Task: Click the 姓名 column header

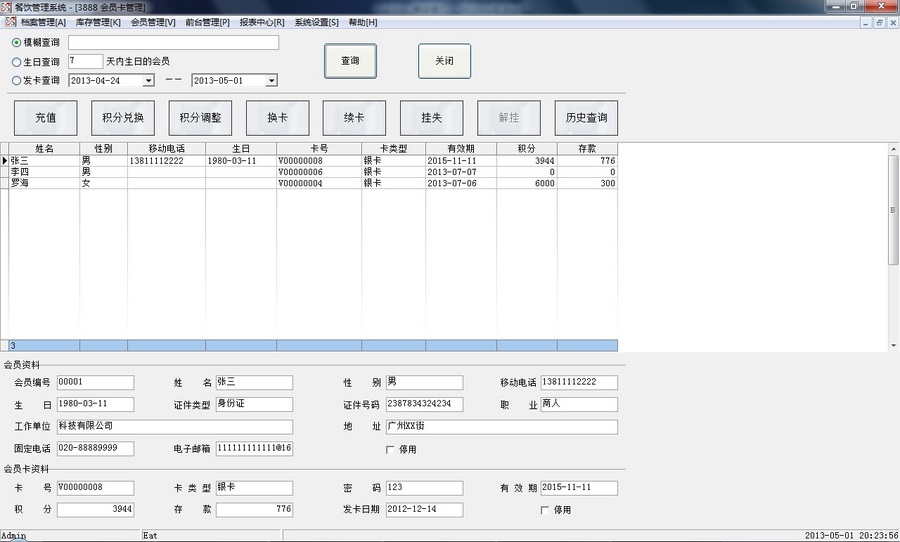Action: click(x=44, y=149)
